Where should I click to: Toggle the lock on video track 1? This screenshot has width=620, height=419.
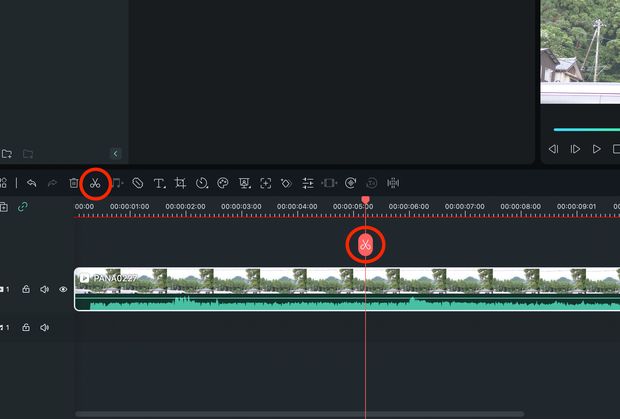tap(26, 289)
